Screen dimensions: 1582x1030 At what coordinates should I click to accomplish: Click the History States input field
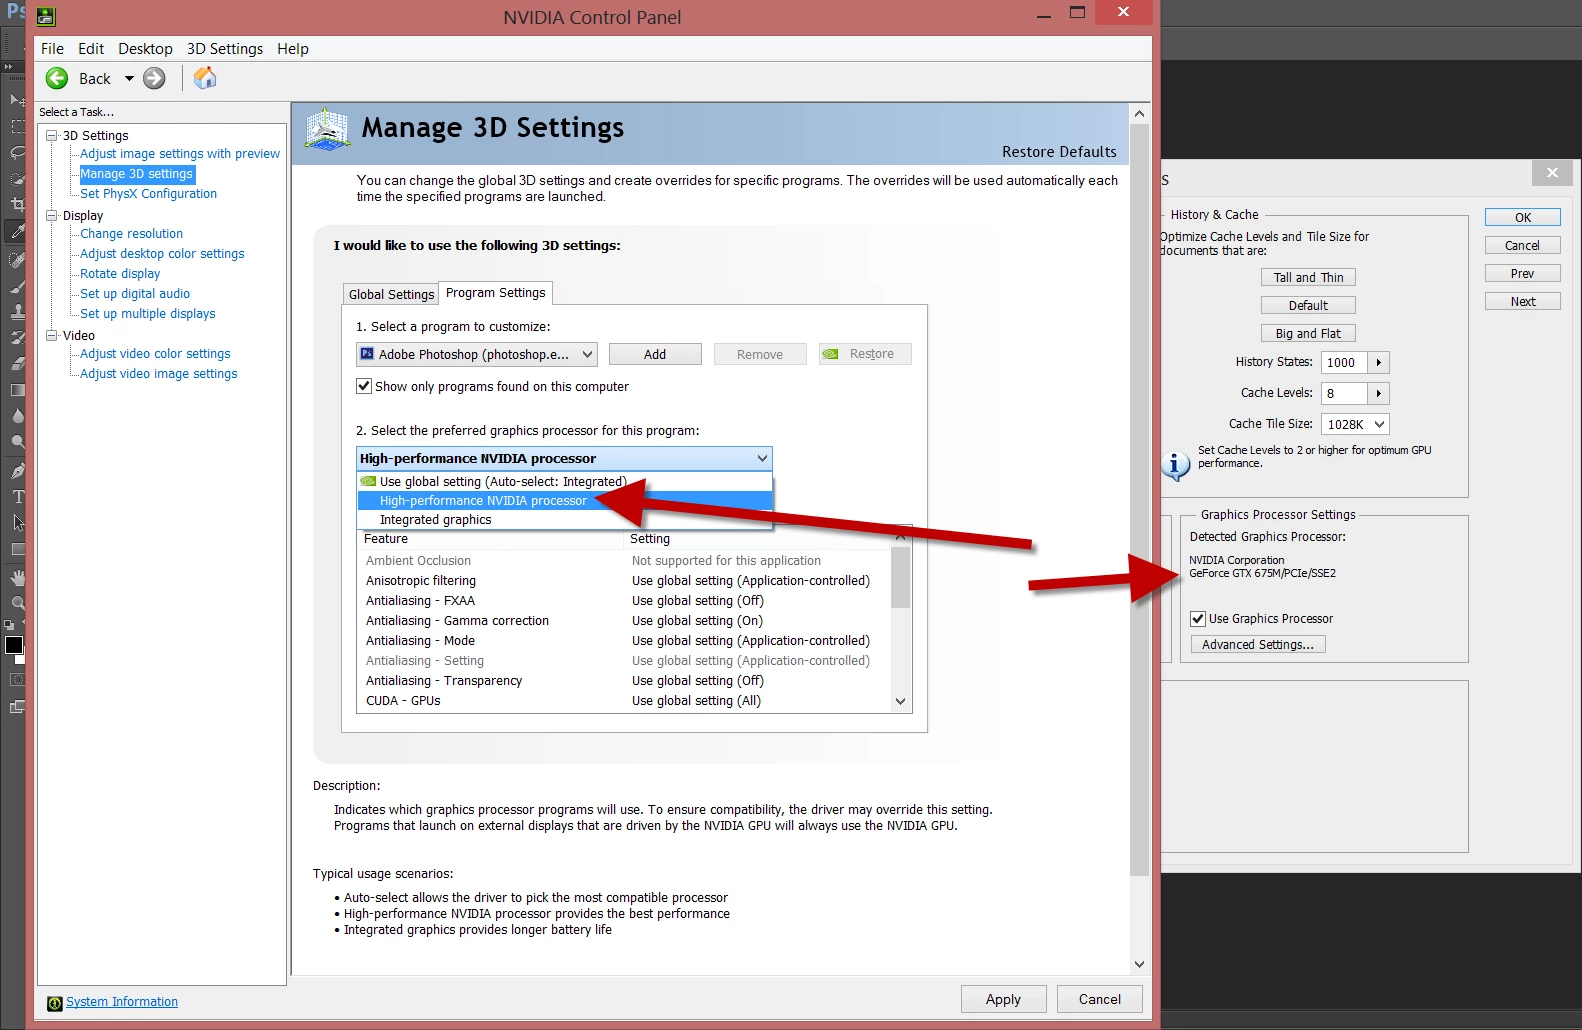(1343, 363)
